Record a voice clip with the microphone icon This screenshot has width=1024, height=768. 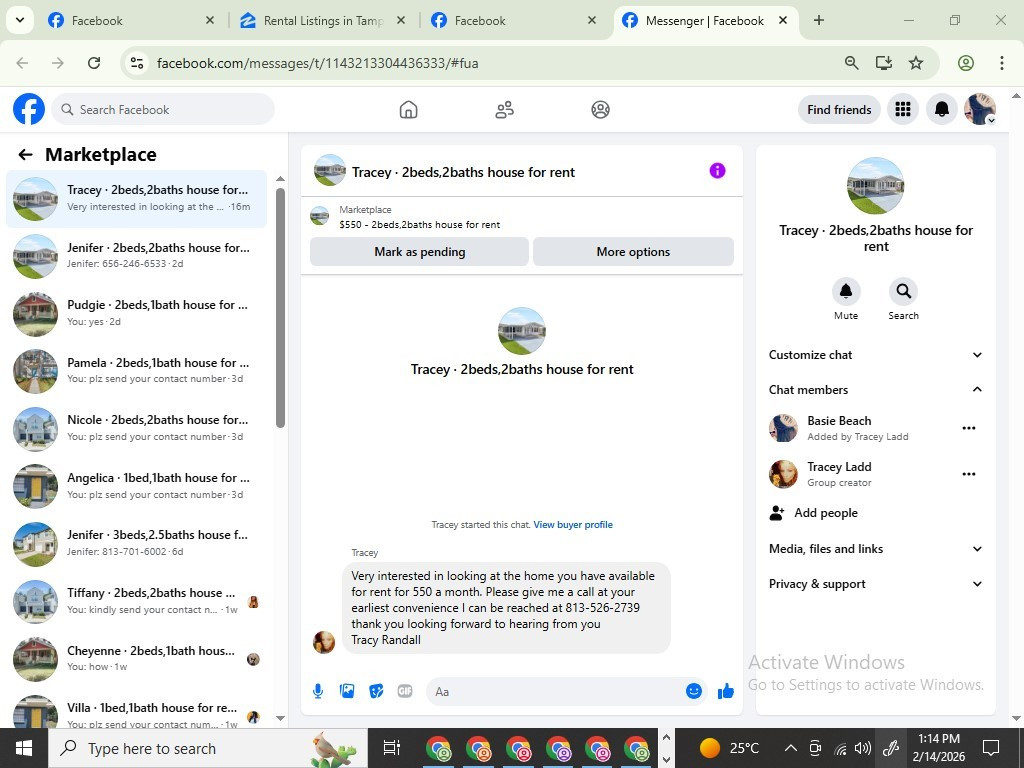[318, 691]
